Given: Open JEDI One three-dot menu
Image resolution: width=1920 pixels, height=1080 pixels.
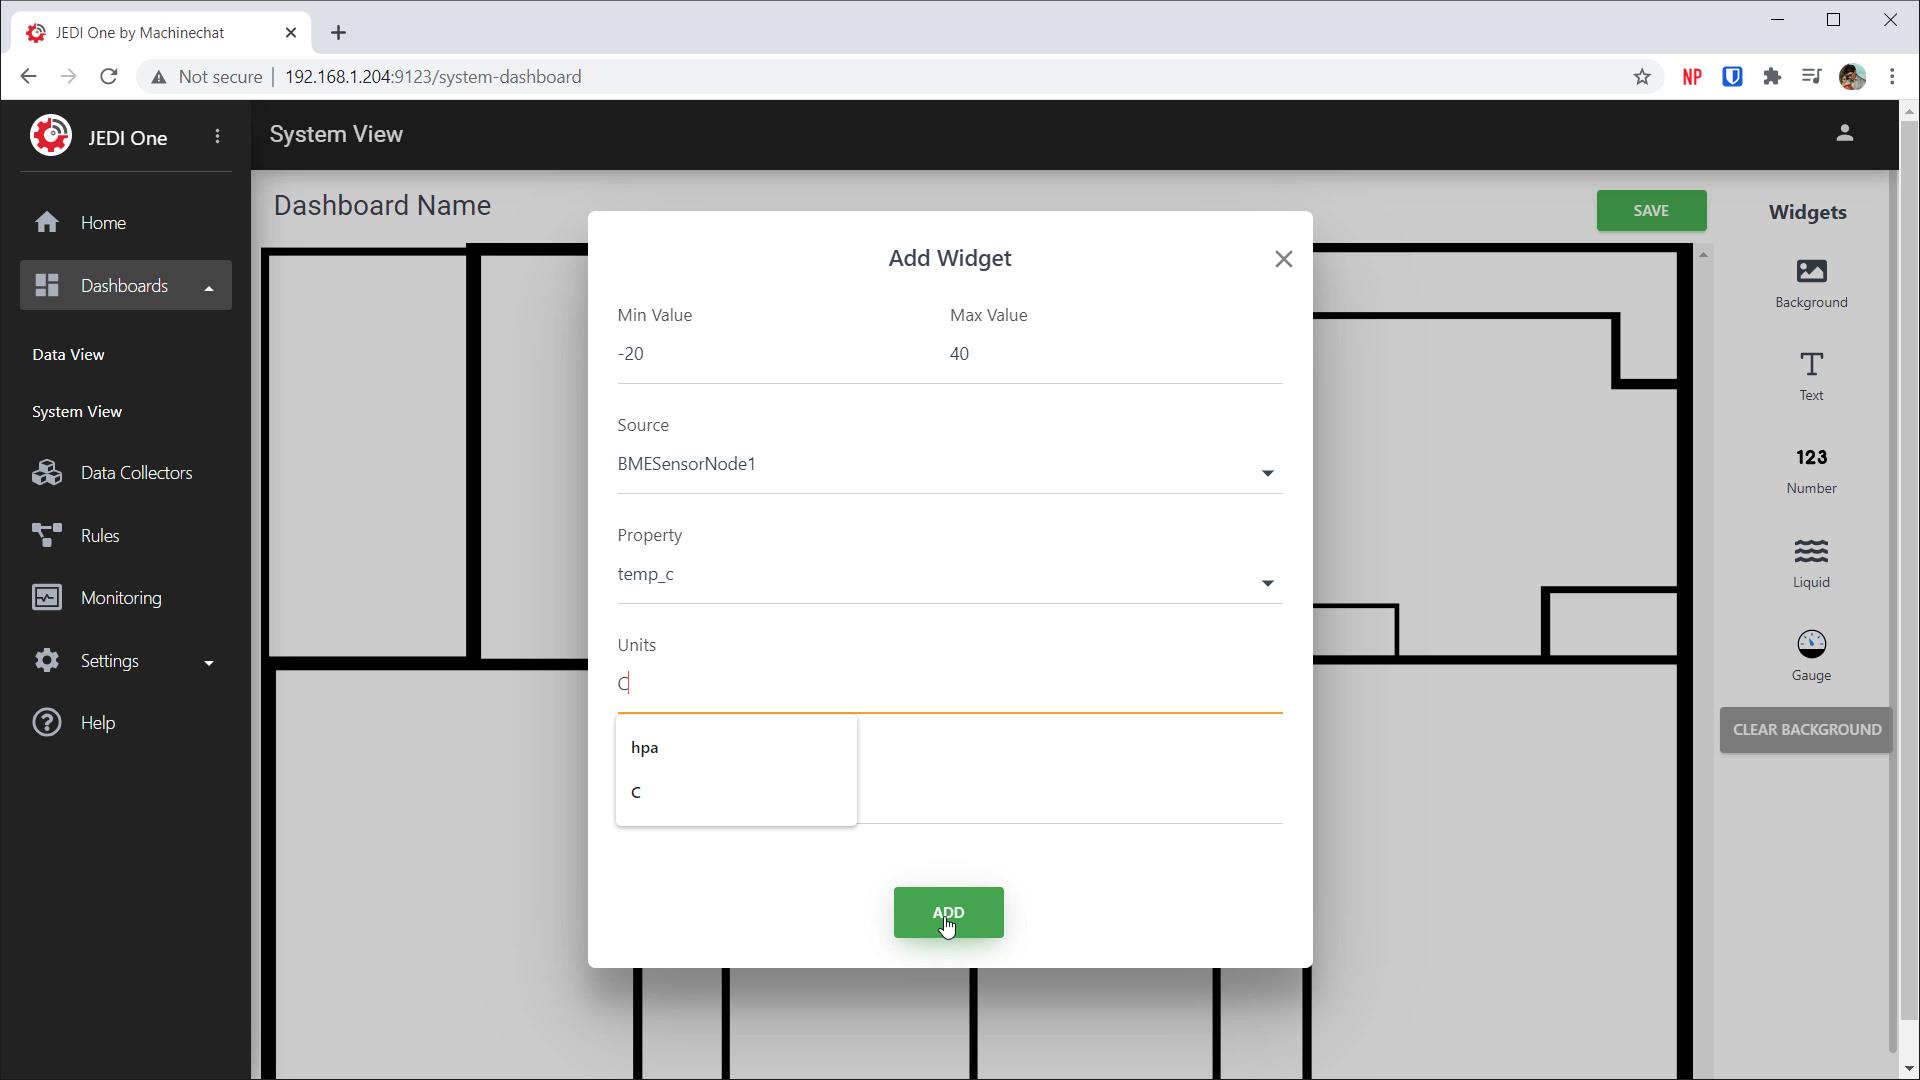Looking at the screenshot, I should pyautogui.click(x=217, y=137).
